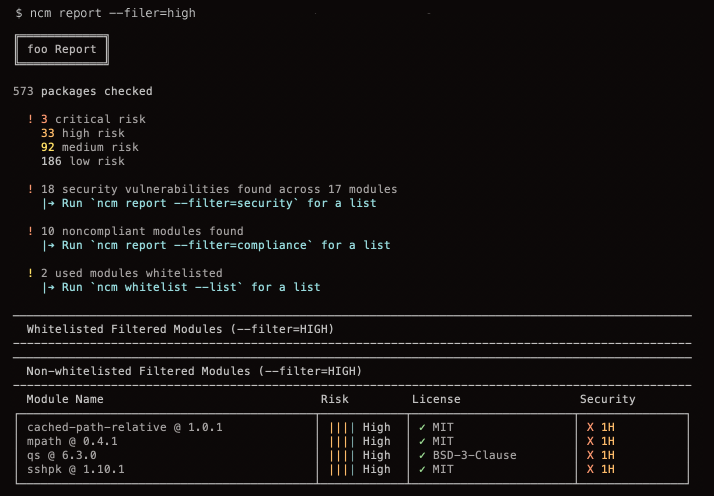This screenshot has height=496, width=714.
Task: Click the arrow before the whitelist command
Action: (x=48, y=287)
